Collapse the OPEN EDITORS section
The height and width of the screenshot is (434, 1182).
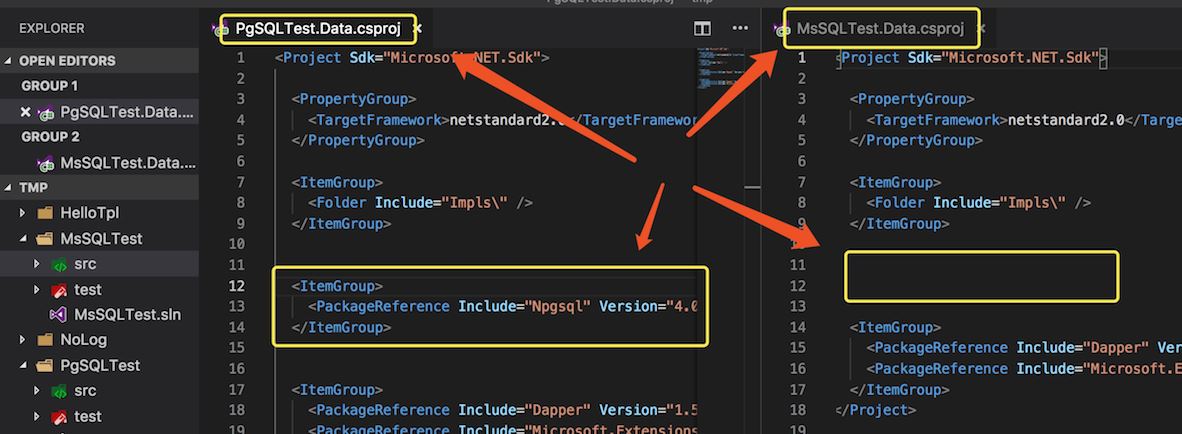pyautogui.click(x=9, y=61)
